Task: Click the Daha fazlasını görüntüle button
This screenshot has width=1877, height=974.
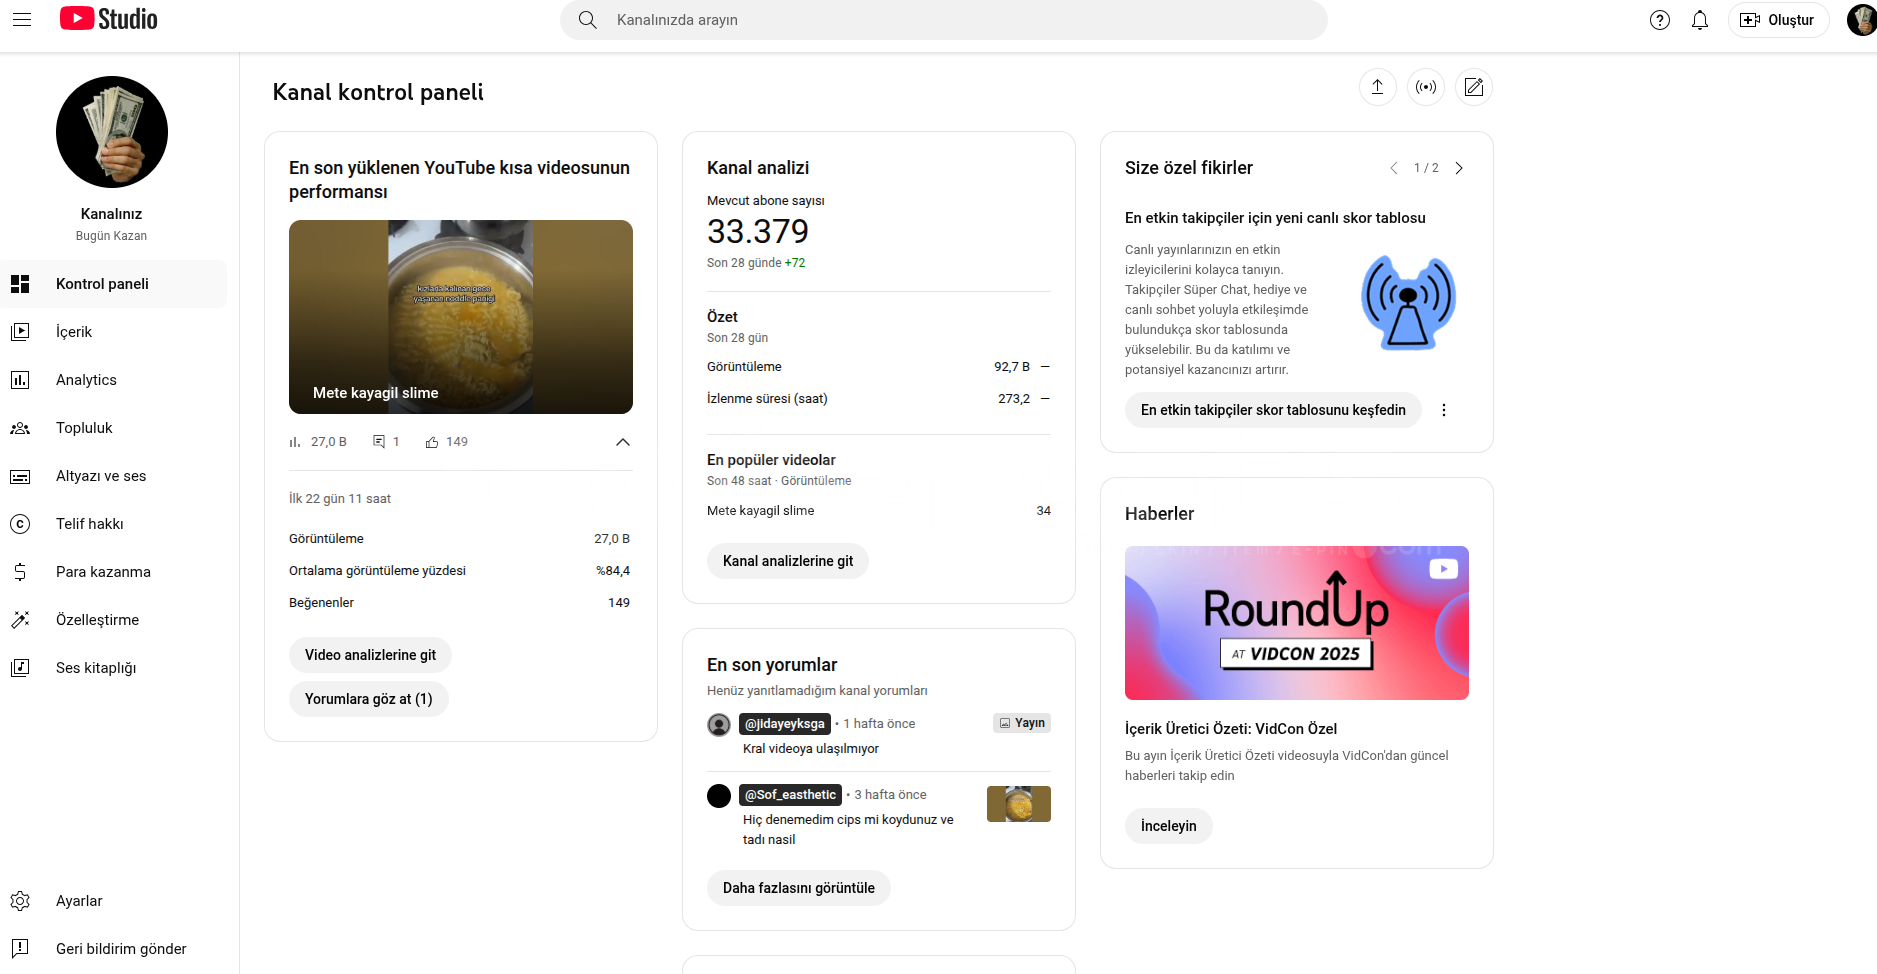Action: 799,888
